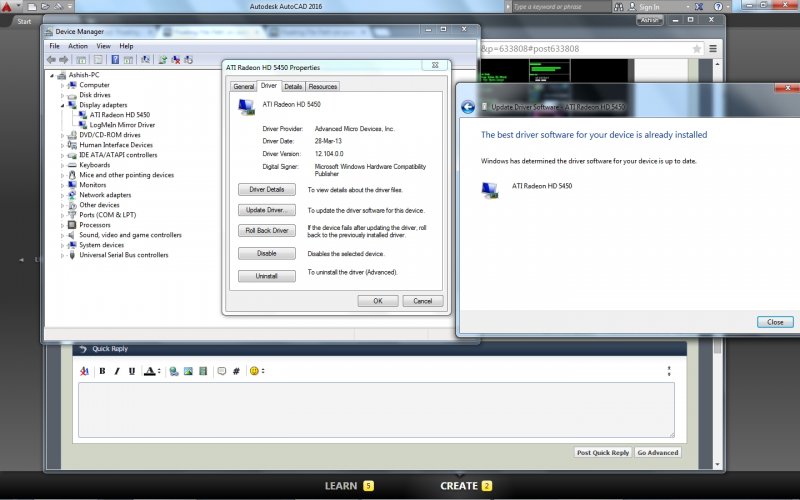Click the Forward arrow in Device Manager toolbar
Screen dimensions: 800x500
[64, 60]
